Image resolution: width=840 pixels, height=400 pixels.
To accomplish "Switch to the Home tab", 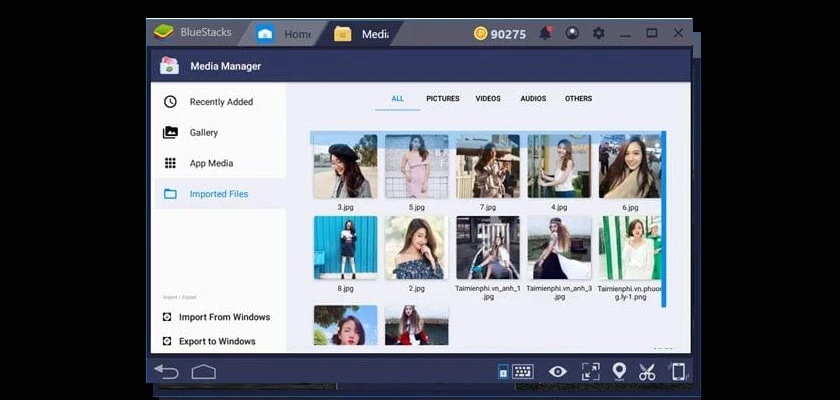I will [284, 34].
